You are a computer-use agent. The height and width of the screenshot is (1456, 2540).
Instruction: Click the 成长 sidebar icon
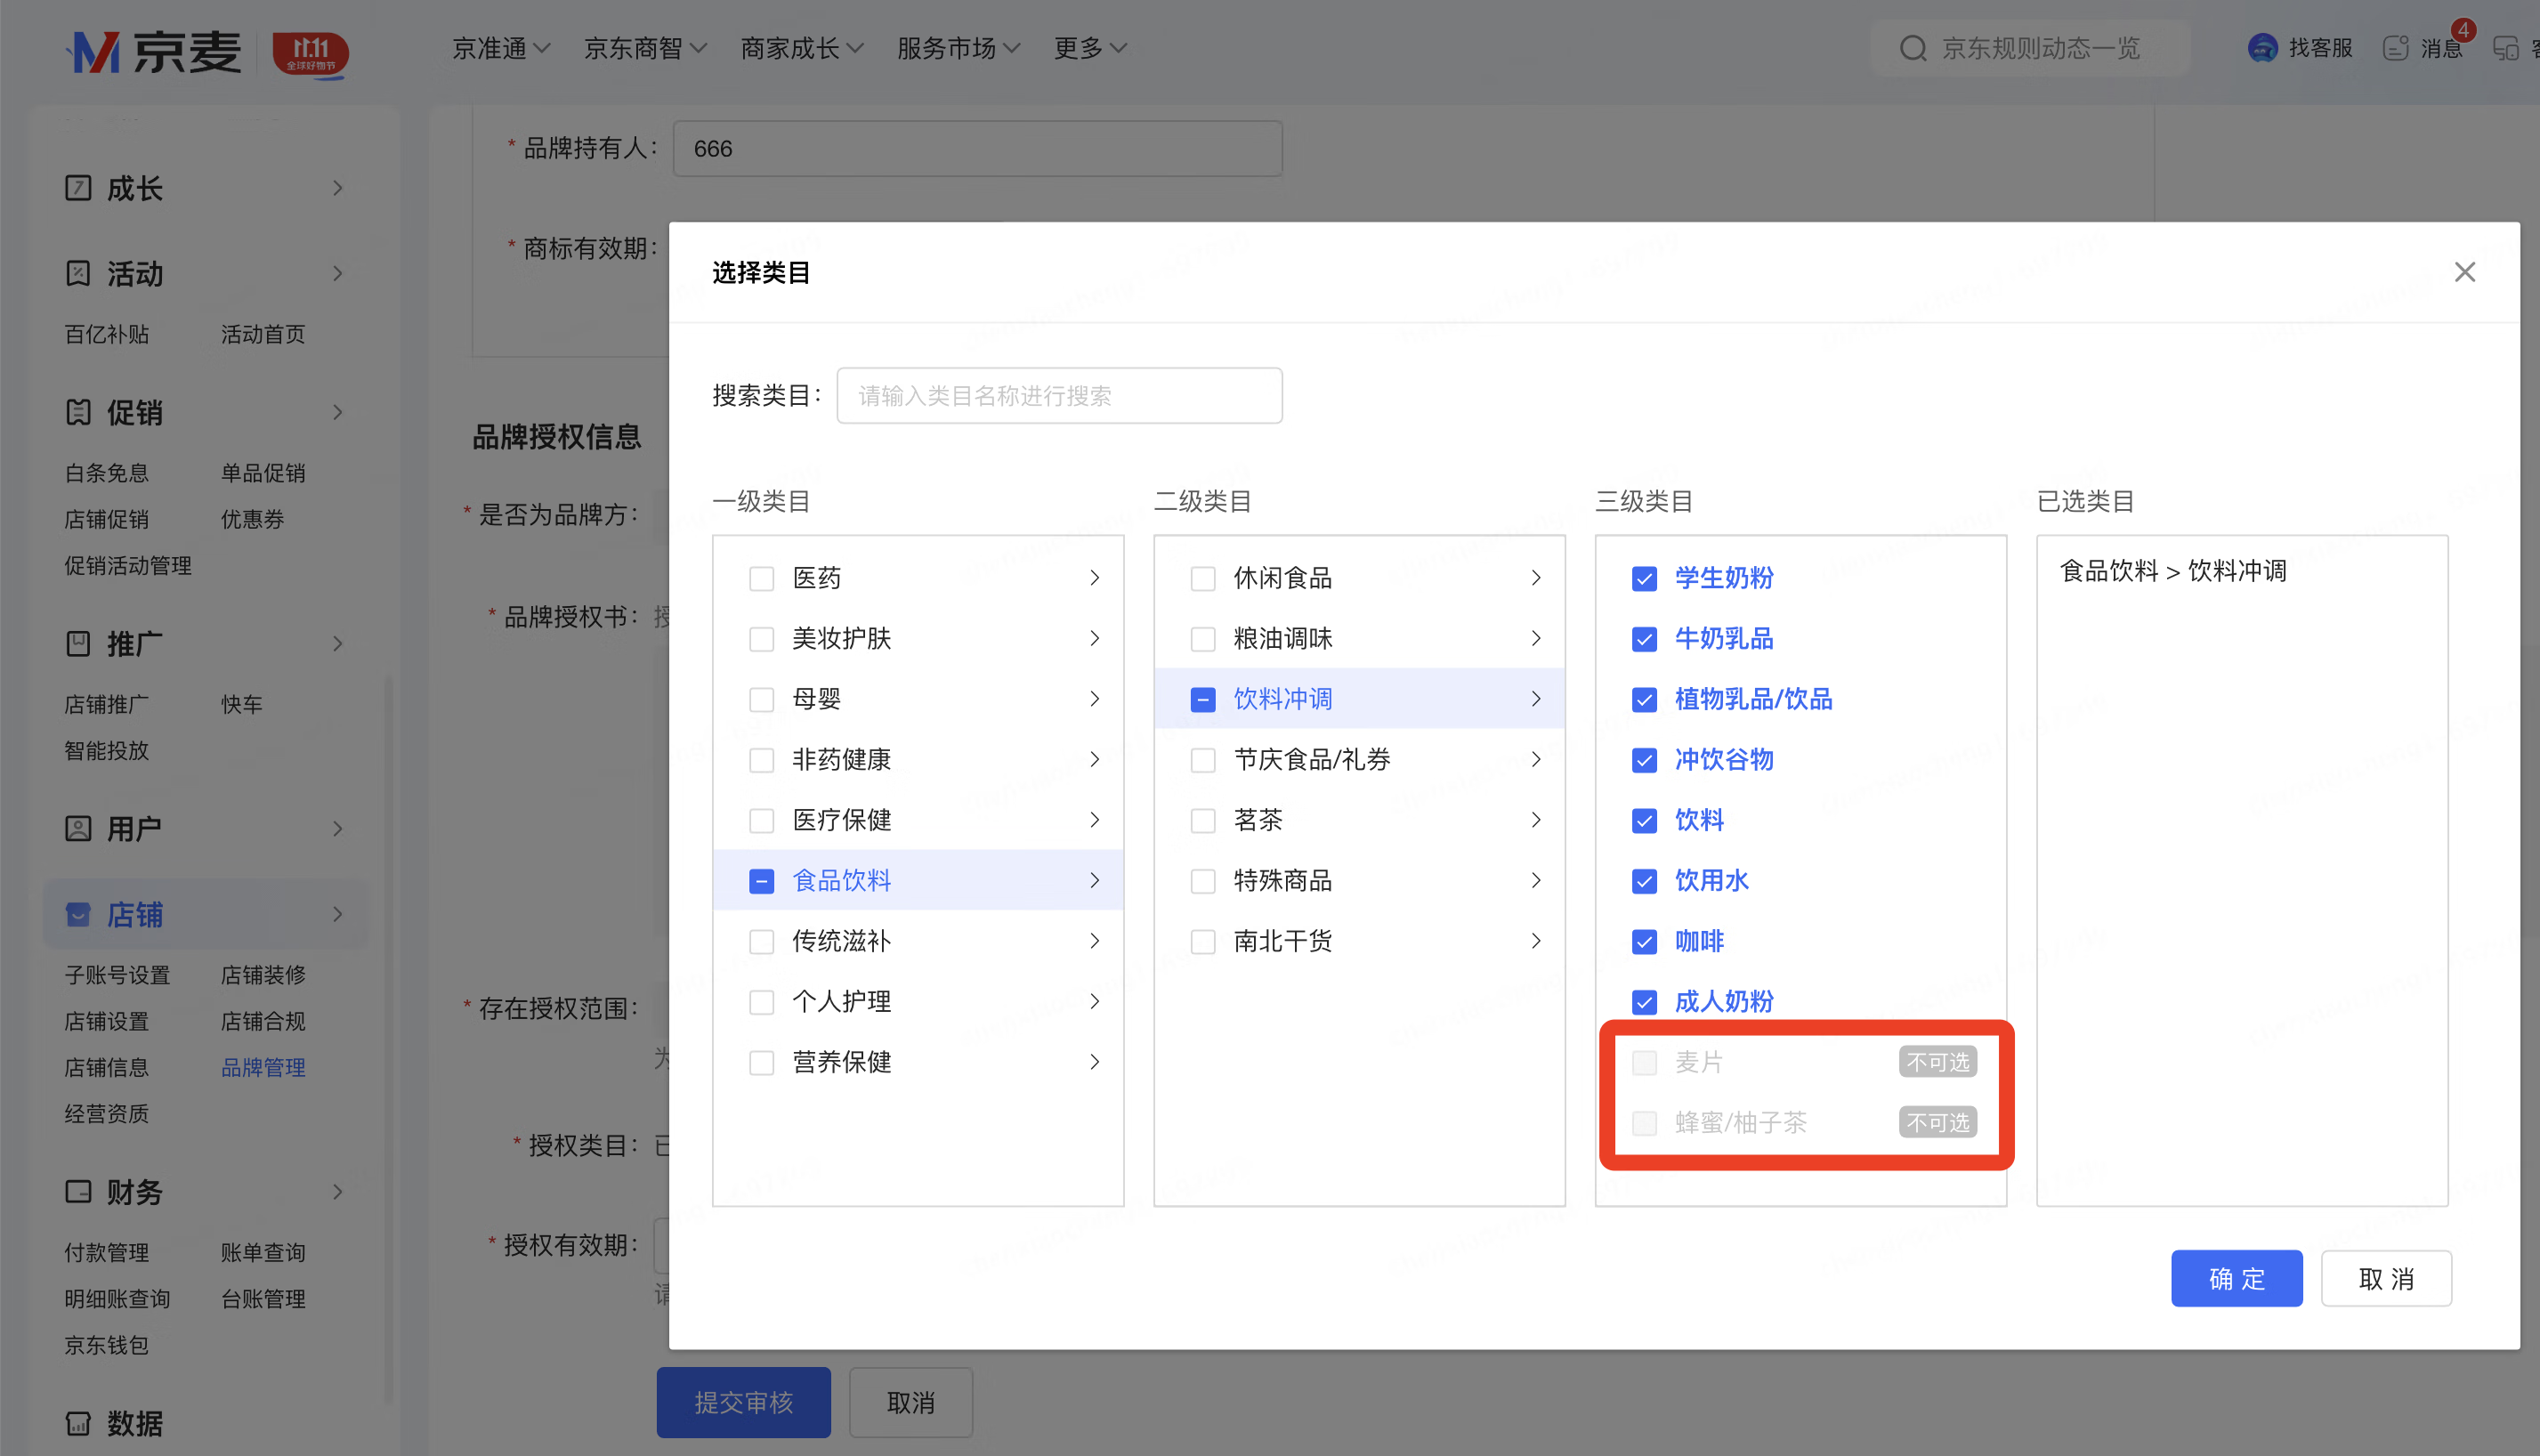click(78, 188)
